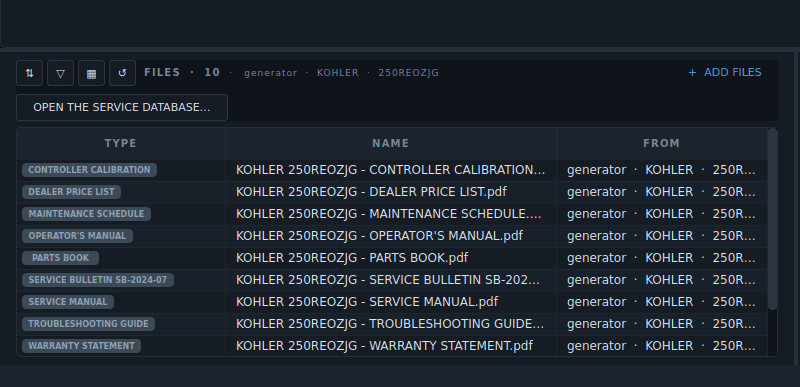Click the FILES · 10 heading label
Screen dimensions: 800x387
coord(182,72)
